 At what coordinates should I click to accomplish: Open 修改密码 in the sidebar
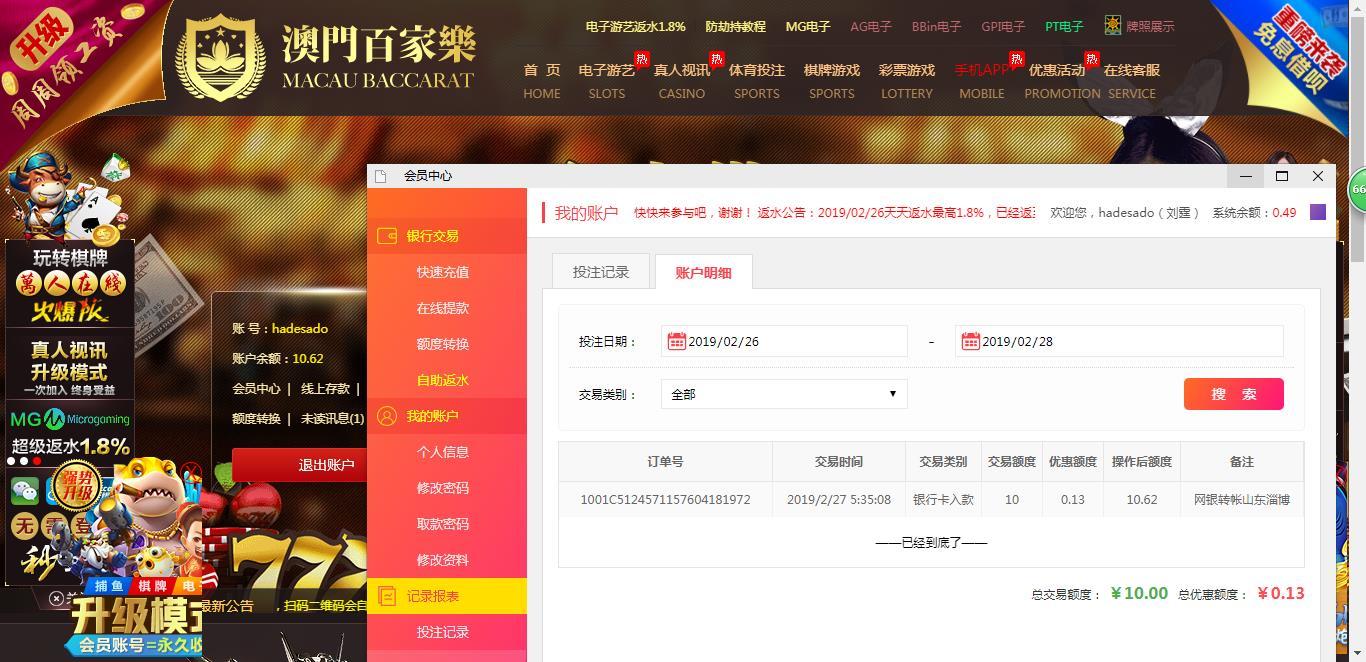pos(443,488)
